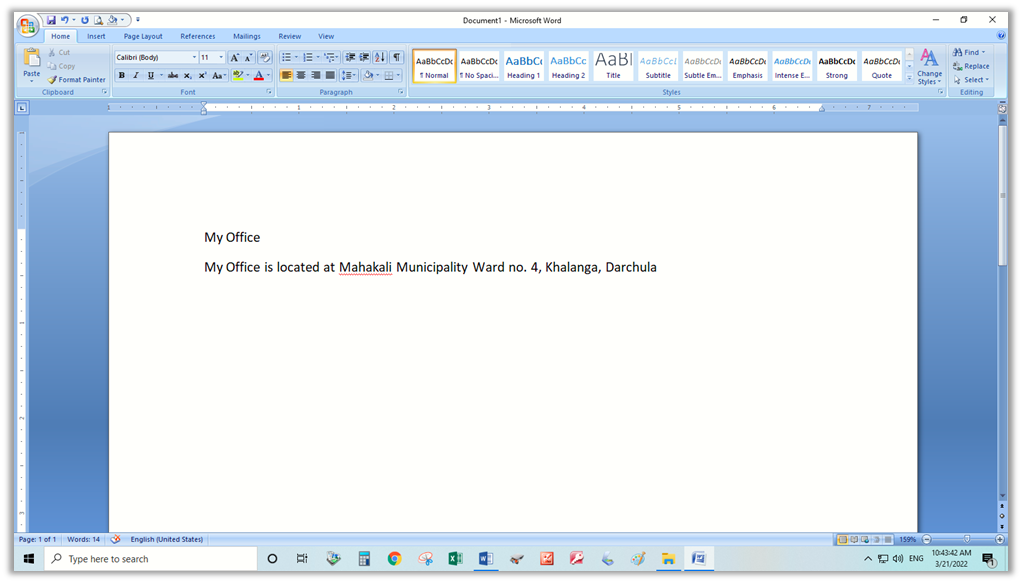Image resolution: width=1022 pixels, height=583 pixels.
Task: Open the View tab
Action: [326, 37]
